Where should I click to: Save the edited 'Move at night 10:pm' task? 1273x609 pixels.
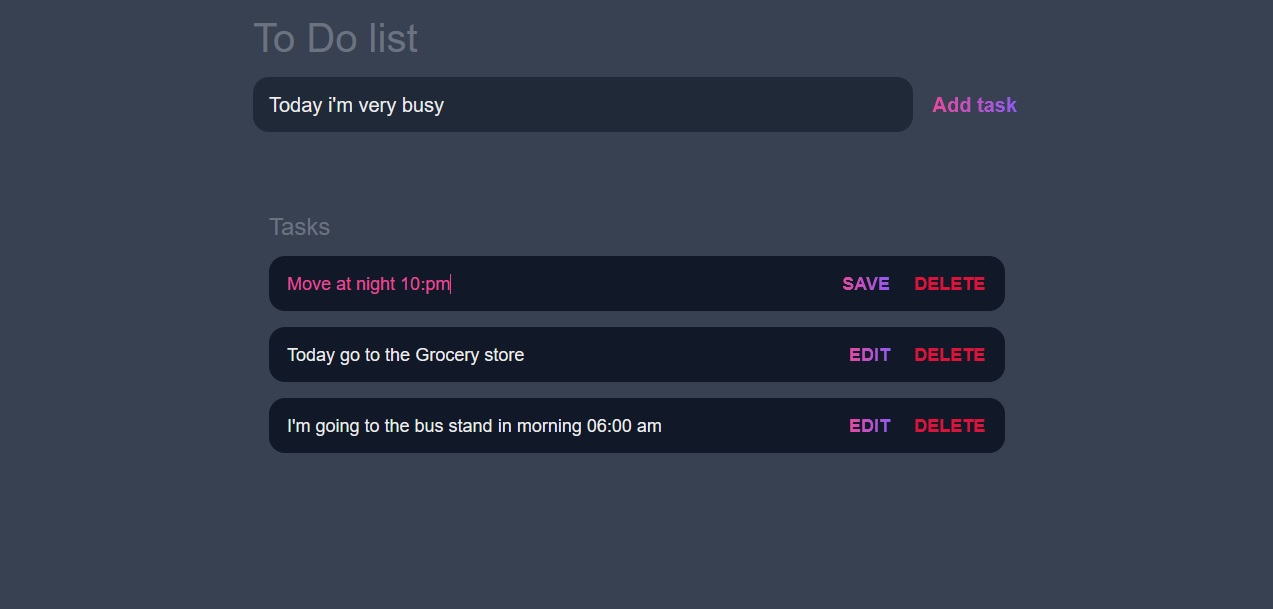(x=866, y=284)
